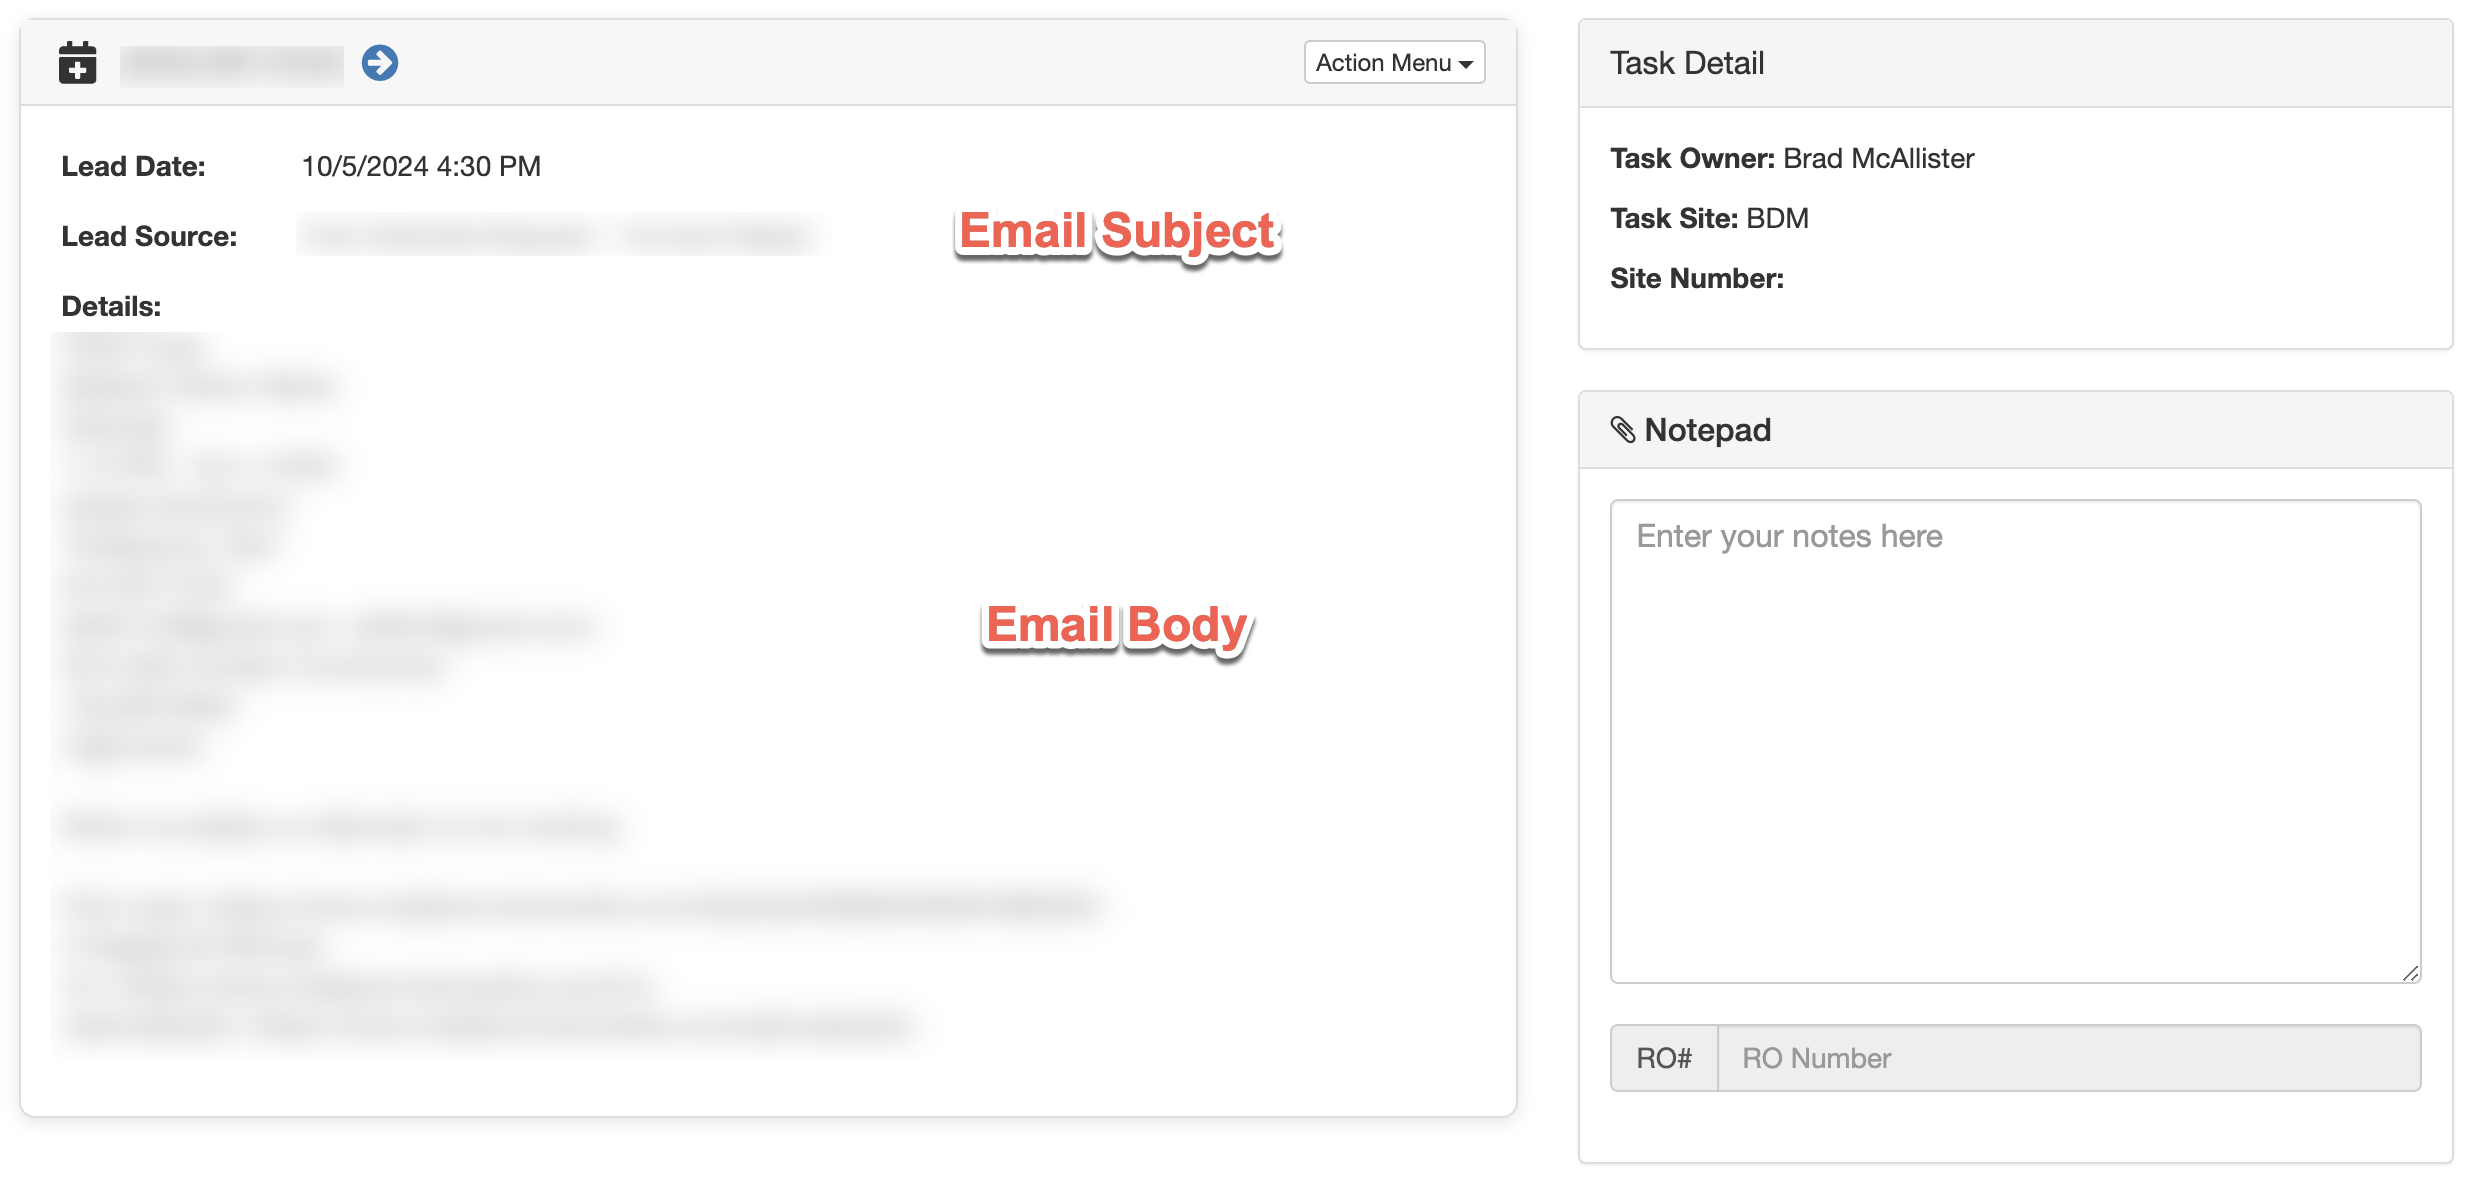Click the red Email Subject annotation
2476x1190 pixels.
(x=1117, y=233)
